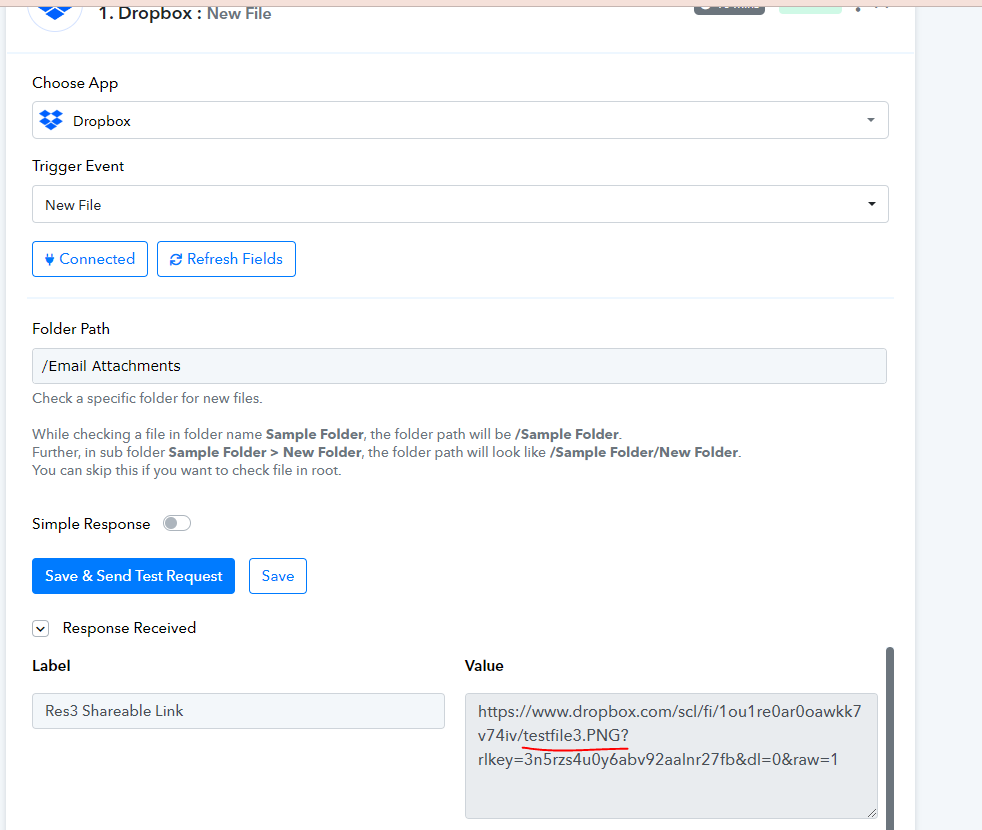Image resolution: width=982 pixels, height=830 pixels.
Task: Open the Trigger Event New File dropdown
Action: 460,204
